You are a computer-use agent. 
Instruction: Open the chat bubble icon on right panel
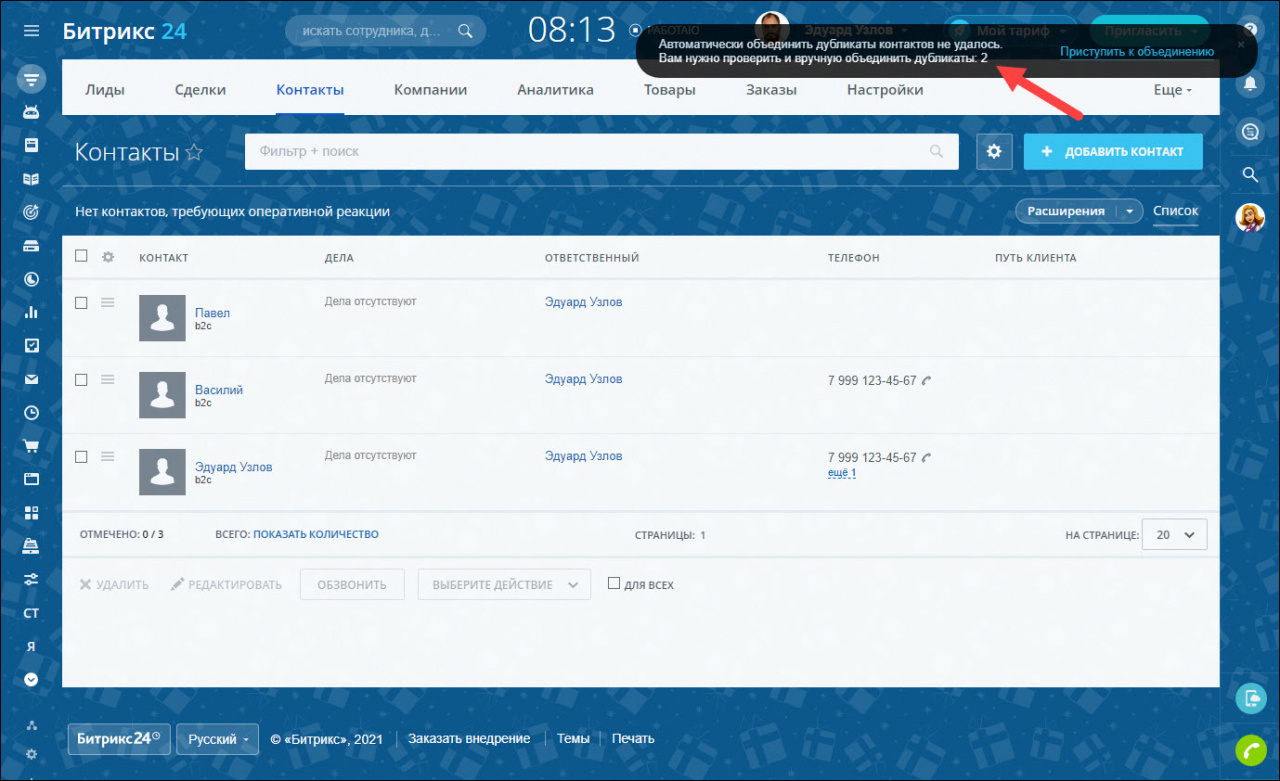[x=1250, y=131]
